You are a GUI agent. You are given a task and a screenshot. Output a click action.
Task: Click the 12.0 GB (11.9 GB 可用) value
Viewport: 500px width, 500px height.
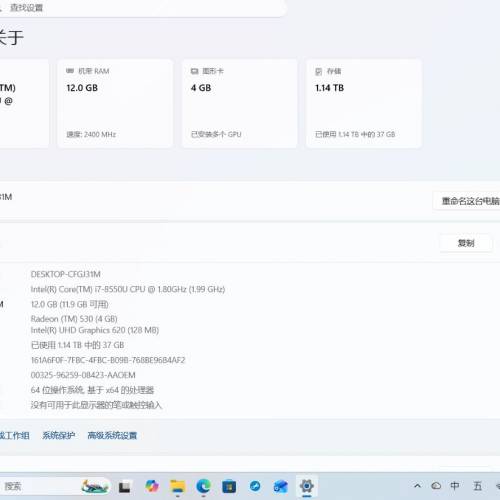click(69, 304)
